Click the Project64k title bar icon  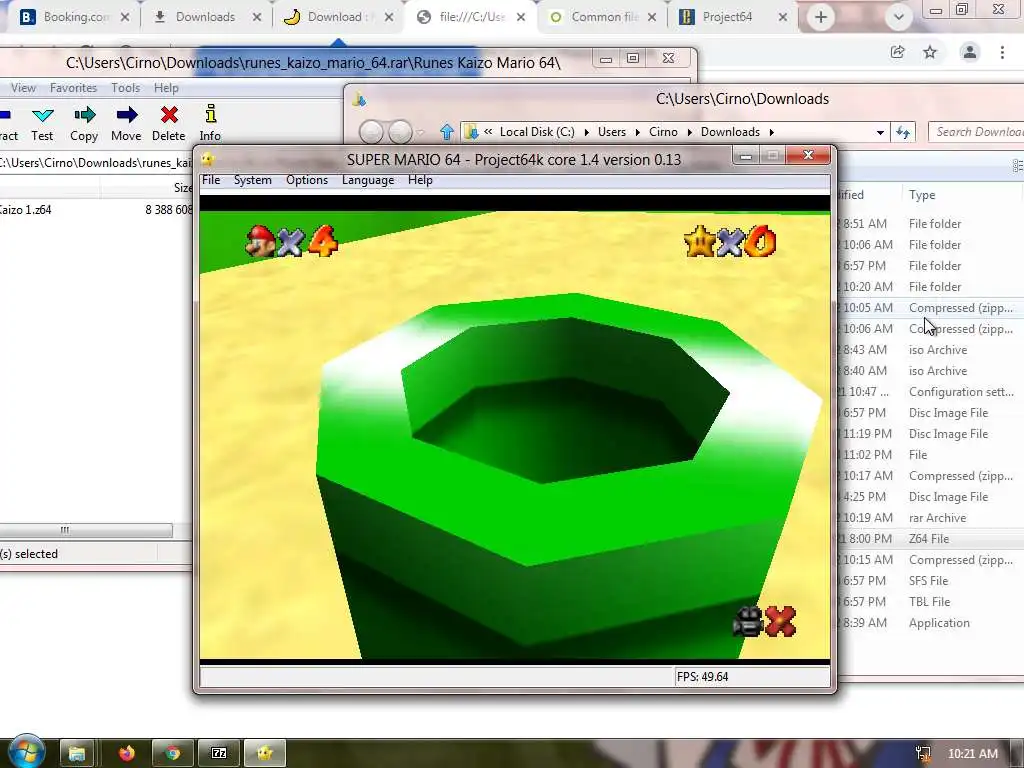(x=208, y=159)
